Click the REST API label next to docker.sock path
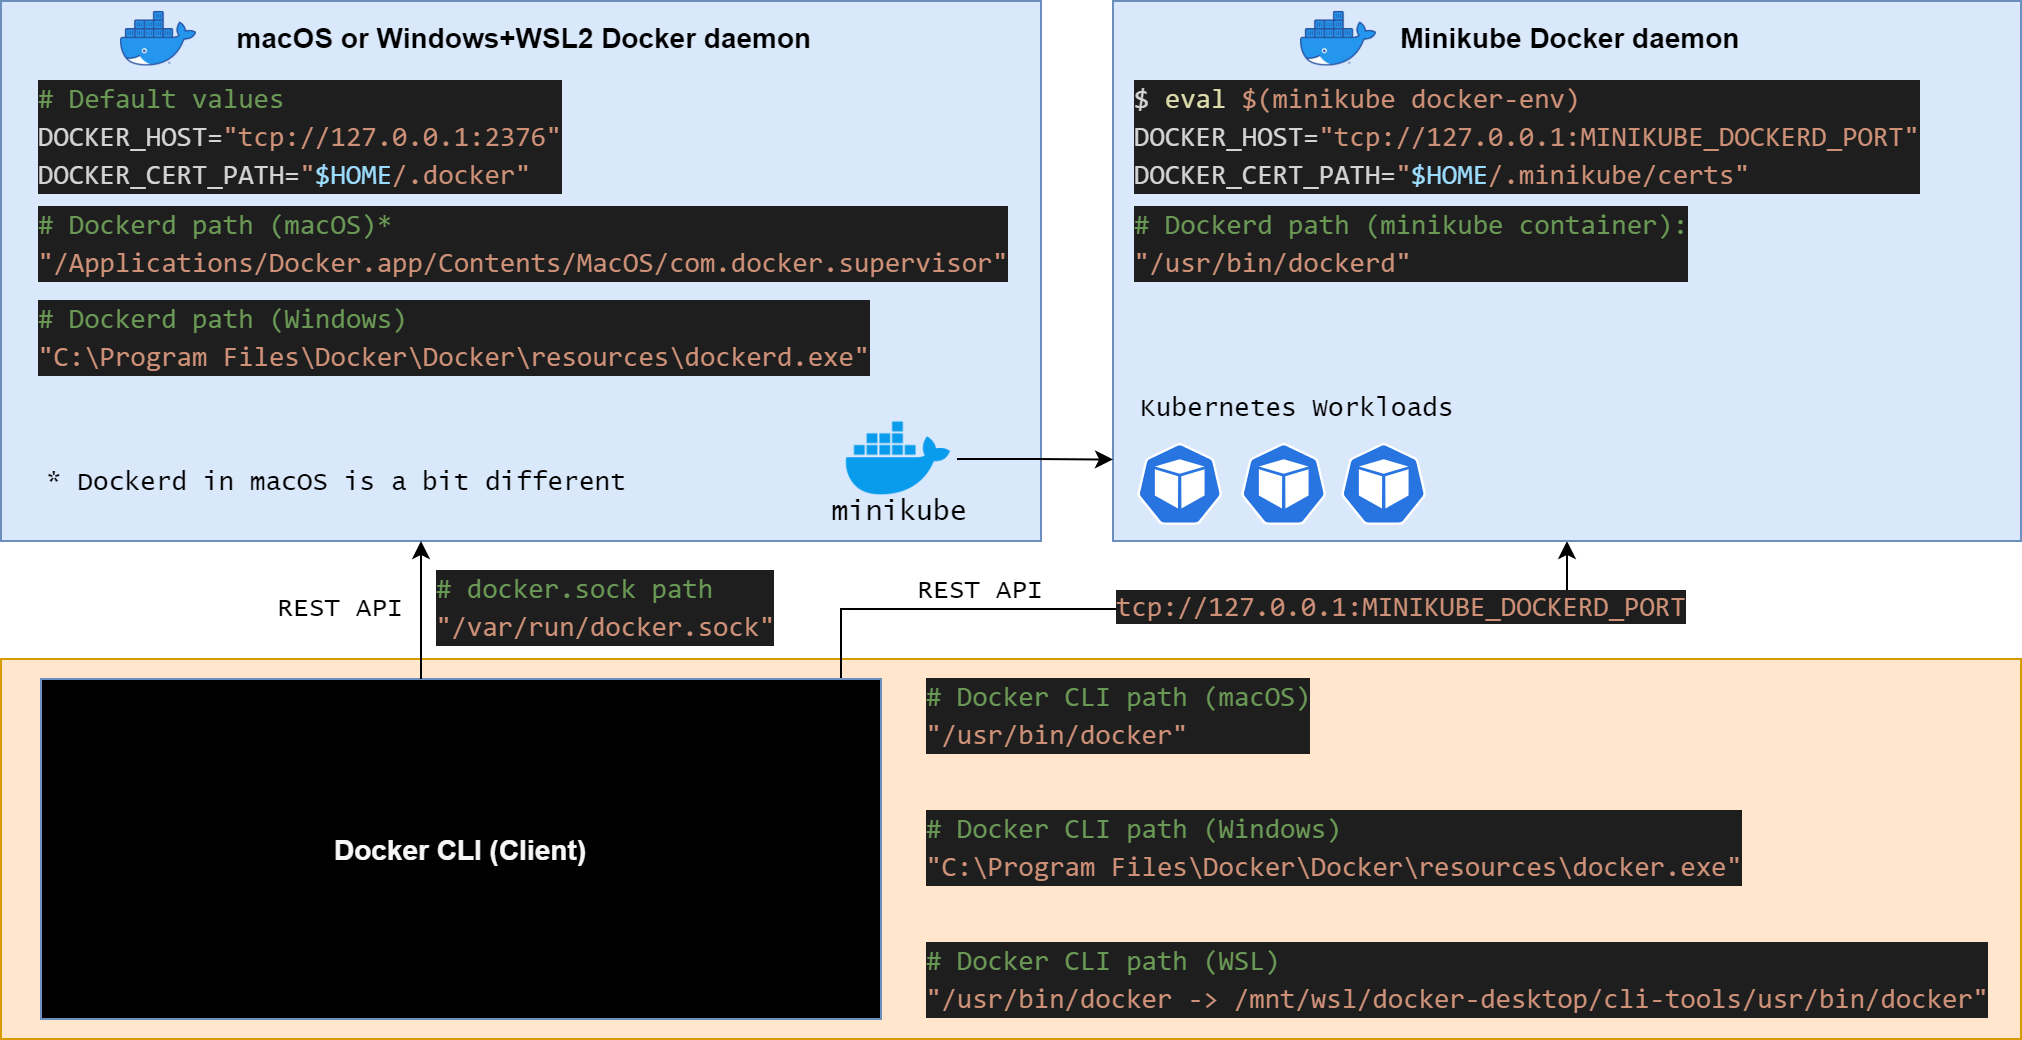The height and width of the screenshot is (1040, 2022). click(340, 608)
